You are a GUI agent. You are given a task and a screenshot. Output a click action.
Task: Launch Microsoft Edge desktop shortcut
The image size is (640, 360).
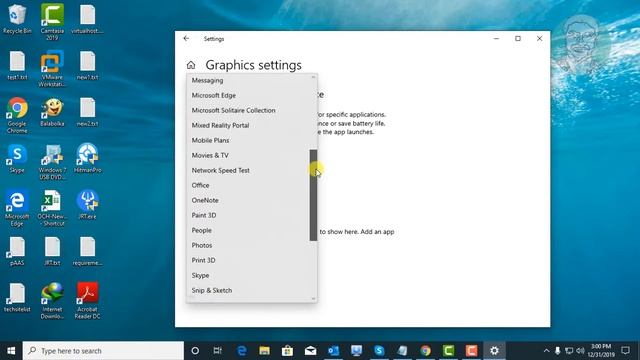17,208
